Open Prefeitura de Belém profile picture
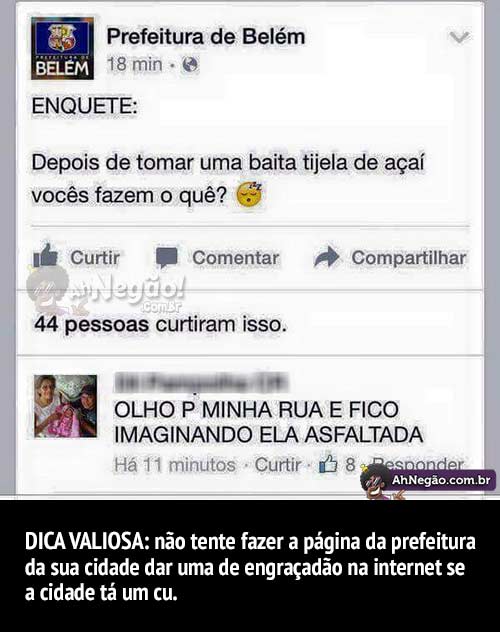The height and width of the screenshot is (632, 500). 62,48
